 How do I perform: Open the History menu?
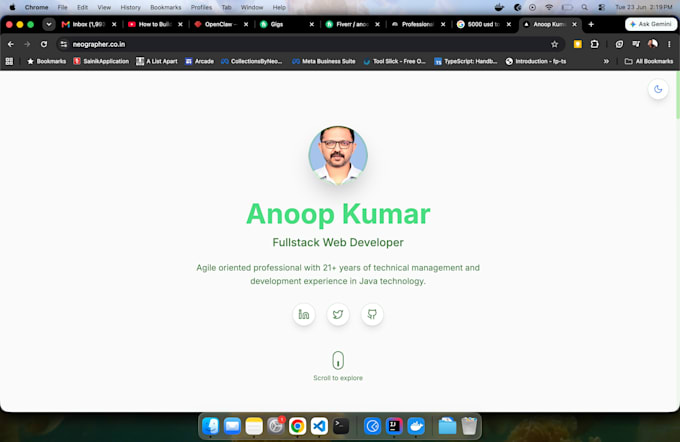click(x=131, y=7)
